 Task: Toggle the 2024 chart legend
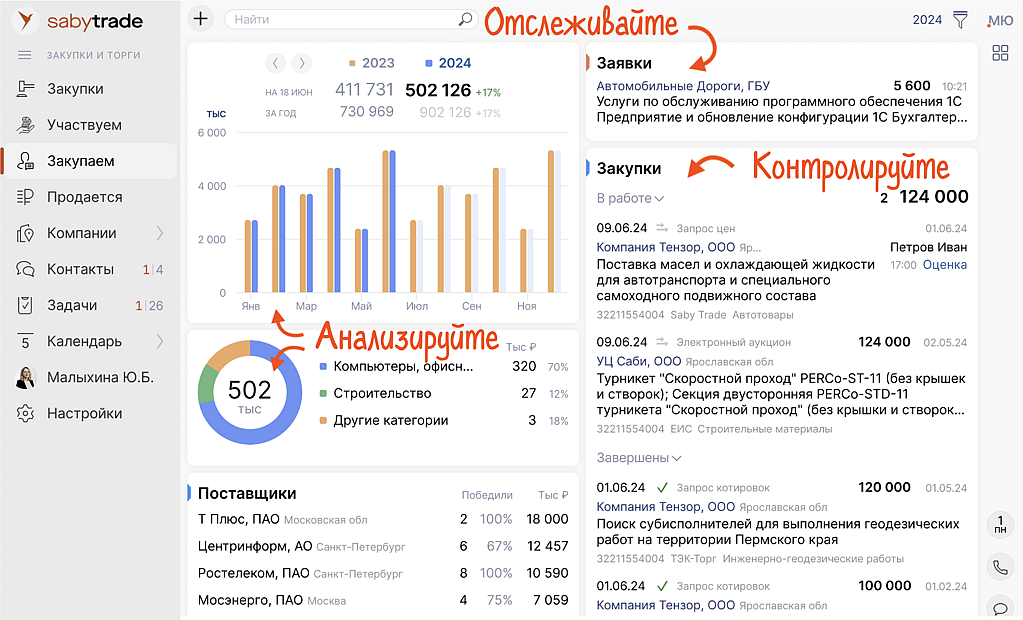[448, 63]
